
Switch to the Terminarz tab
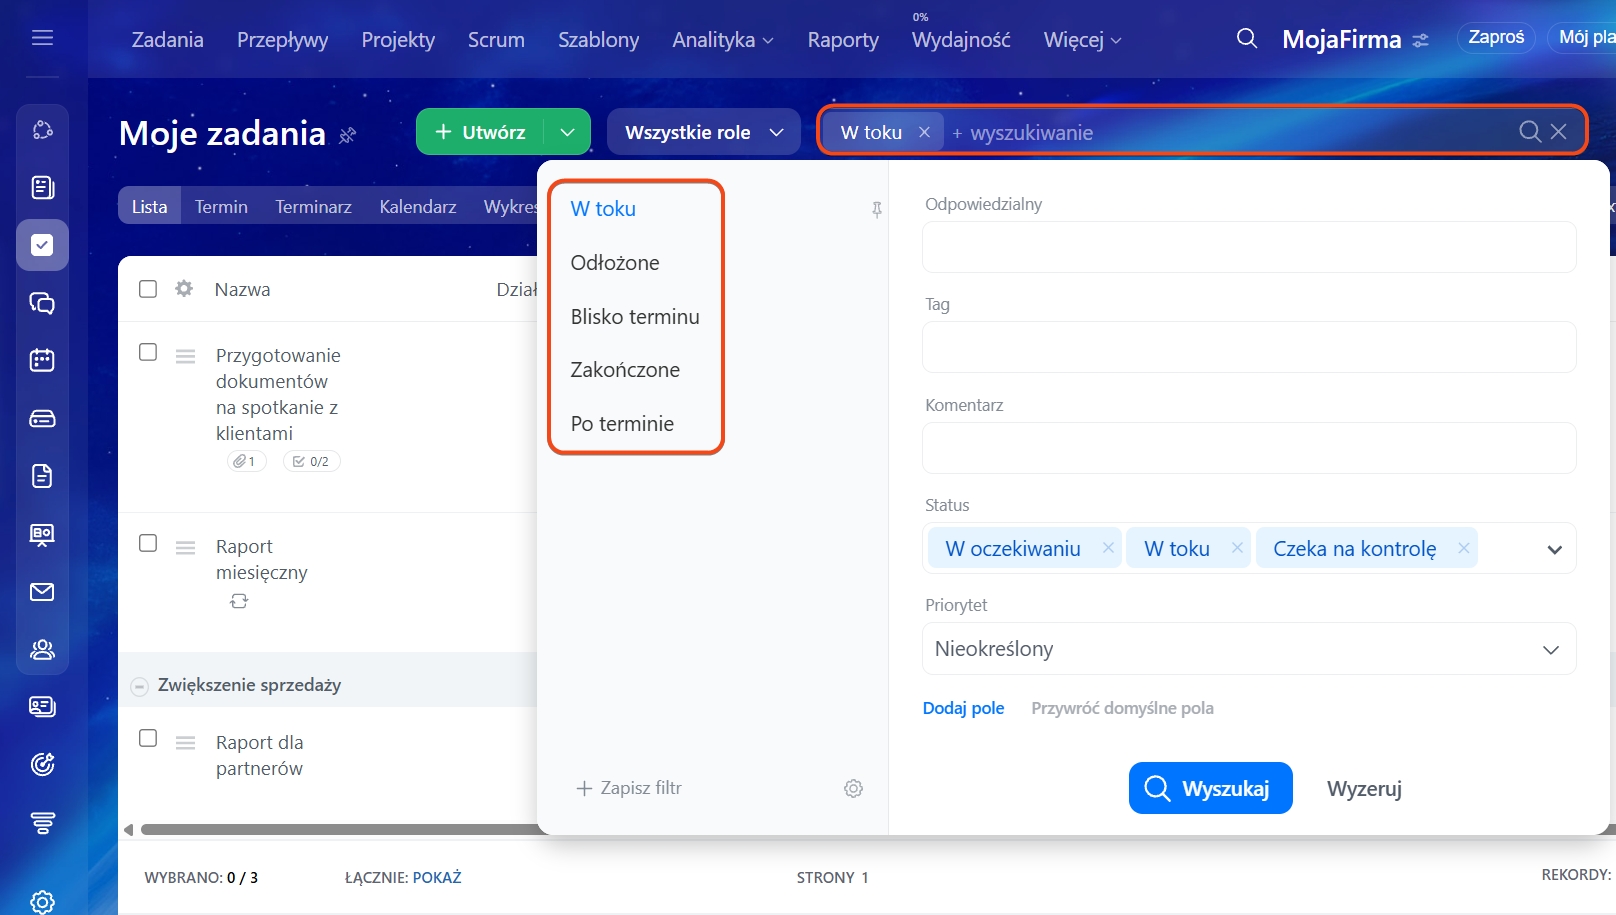point(313,206)
